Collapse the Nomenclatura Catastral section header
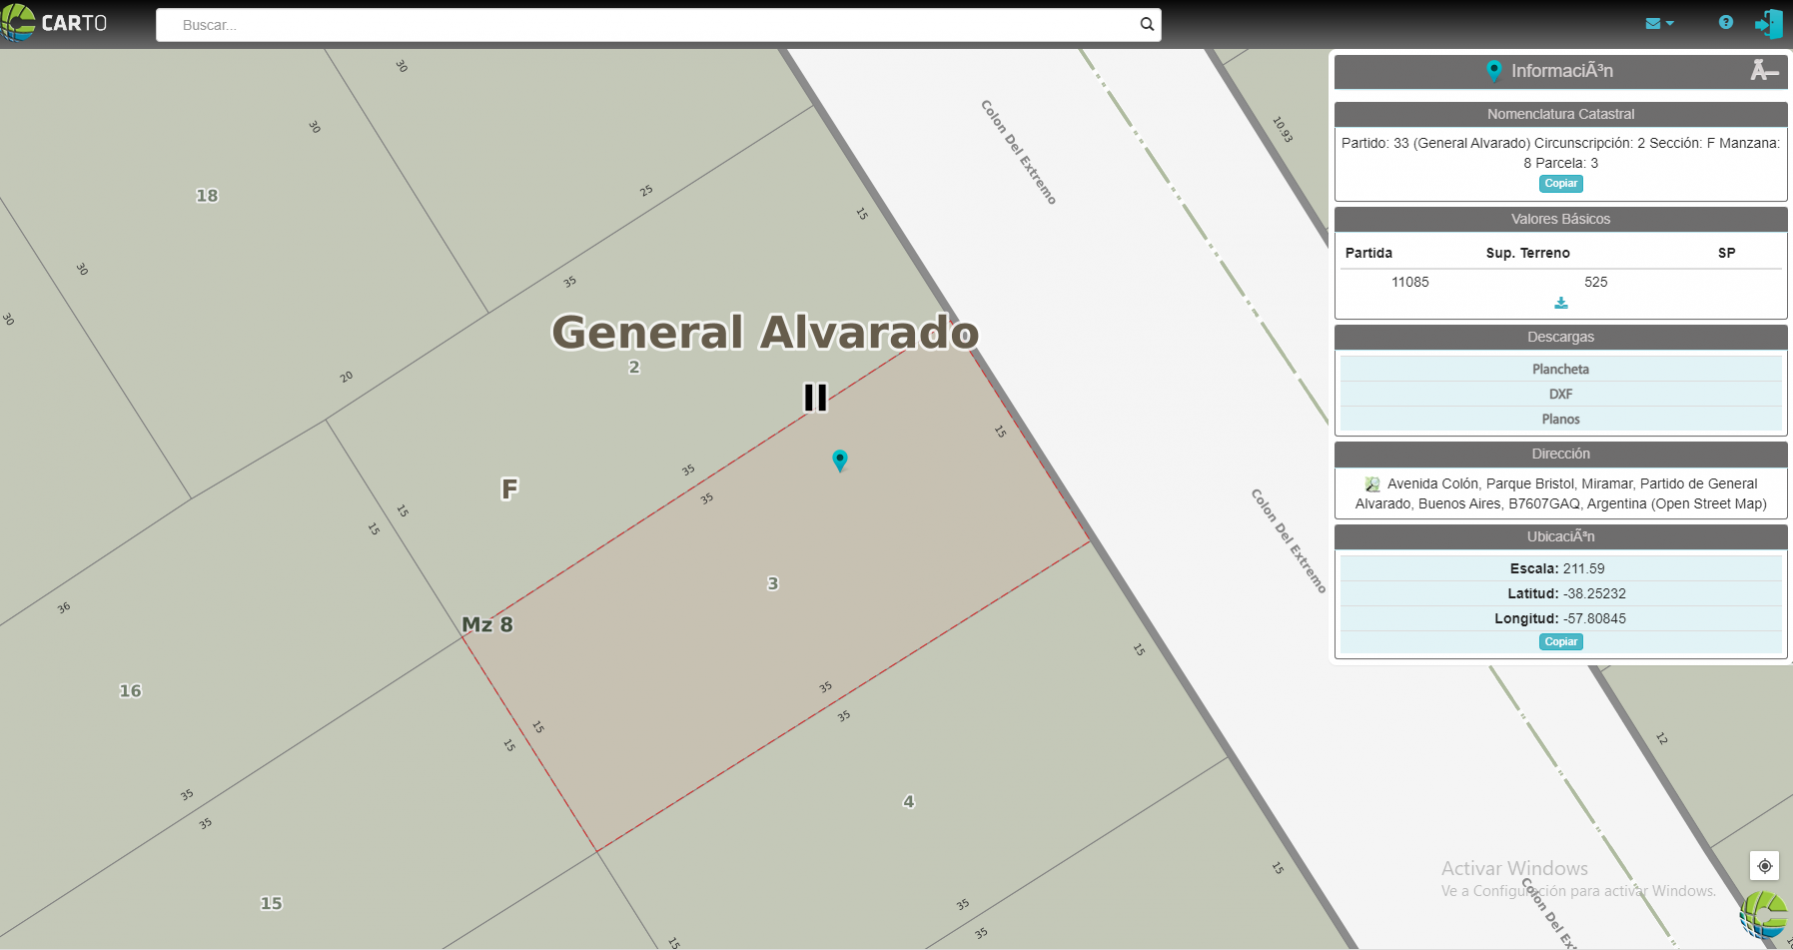 (1560, 114)
